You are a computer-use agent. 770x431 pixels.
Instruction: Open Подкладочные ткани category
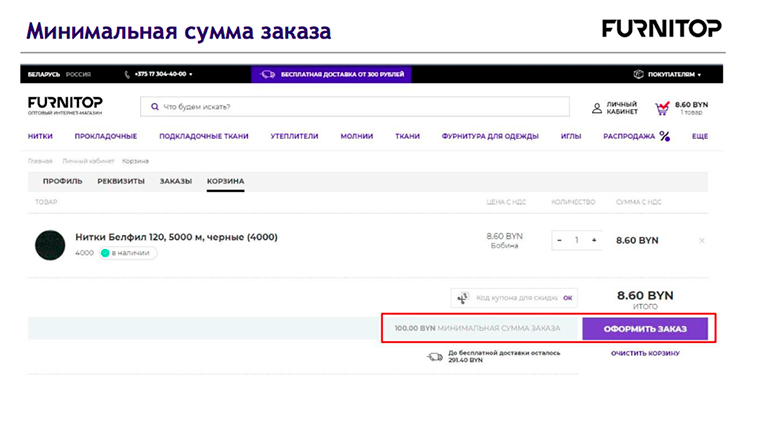tap(204, 136)
